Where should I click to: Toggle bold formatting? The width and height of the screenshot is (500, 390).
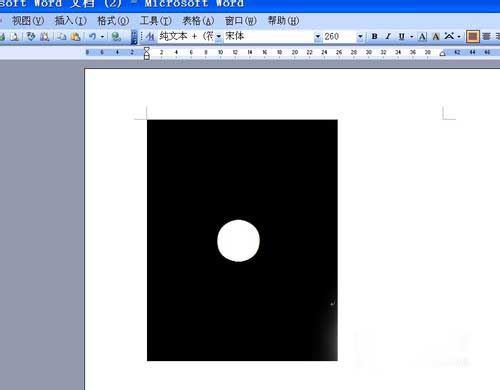point(374,36)
